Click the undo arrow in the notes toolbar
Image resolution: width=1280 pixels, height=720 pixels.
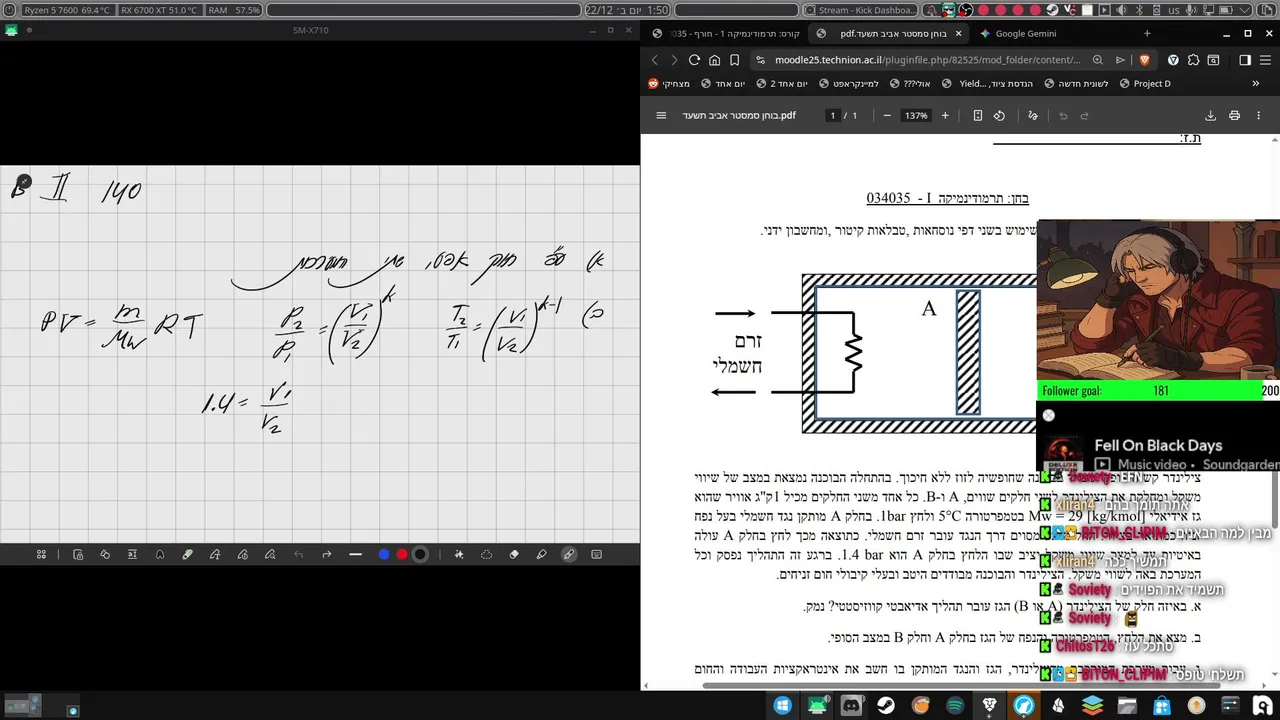click(x=298, y=554)
